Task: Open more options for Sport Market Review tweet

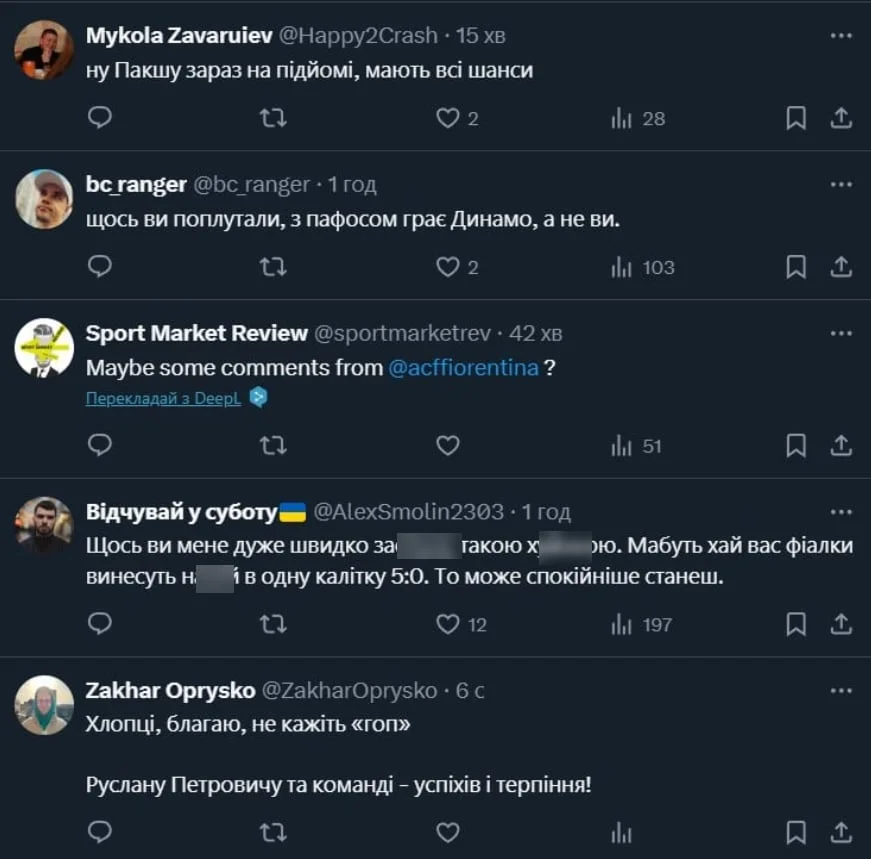Action: [841, 333]
